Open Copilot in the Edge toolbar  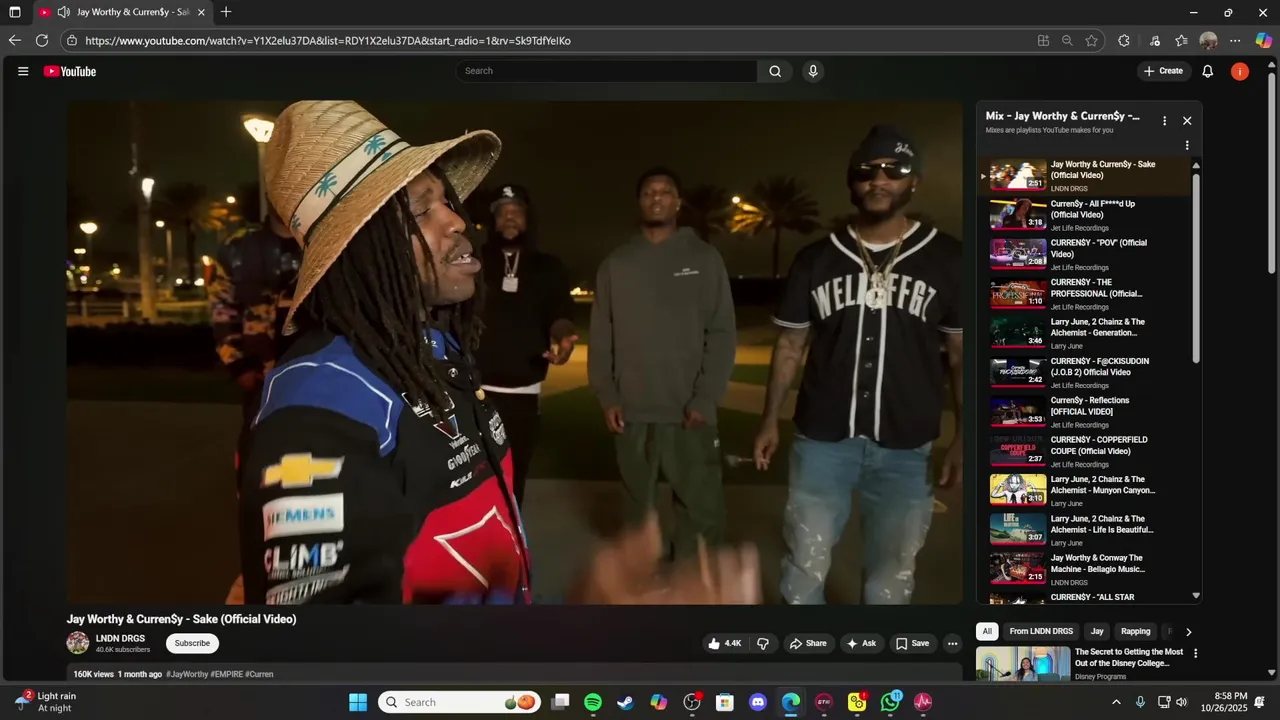(1264, 41)
